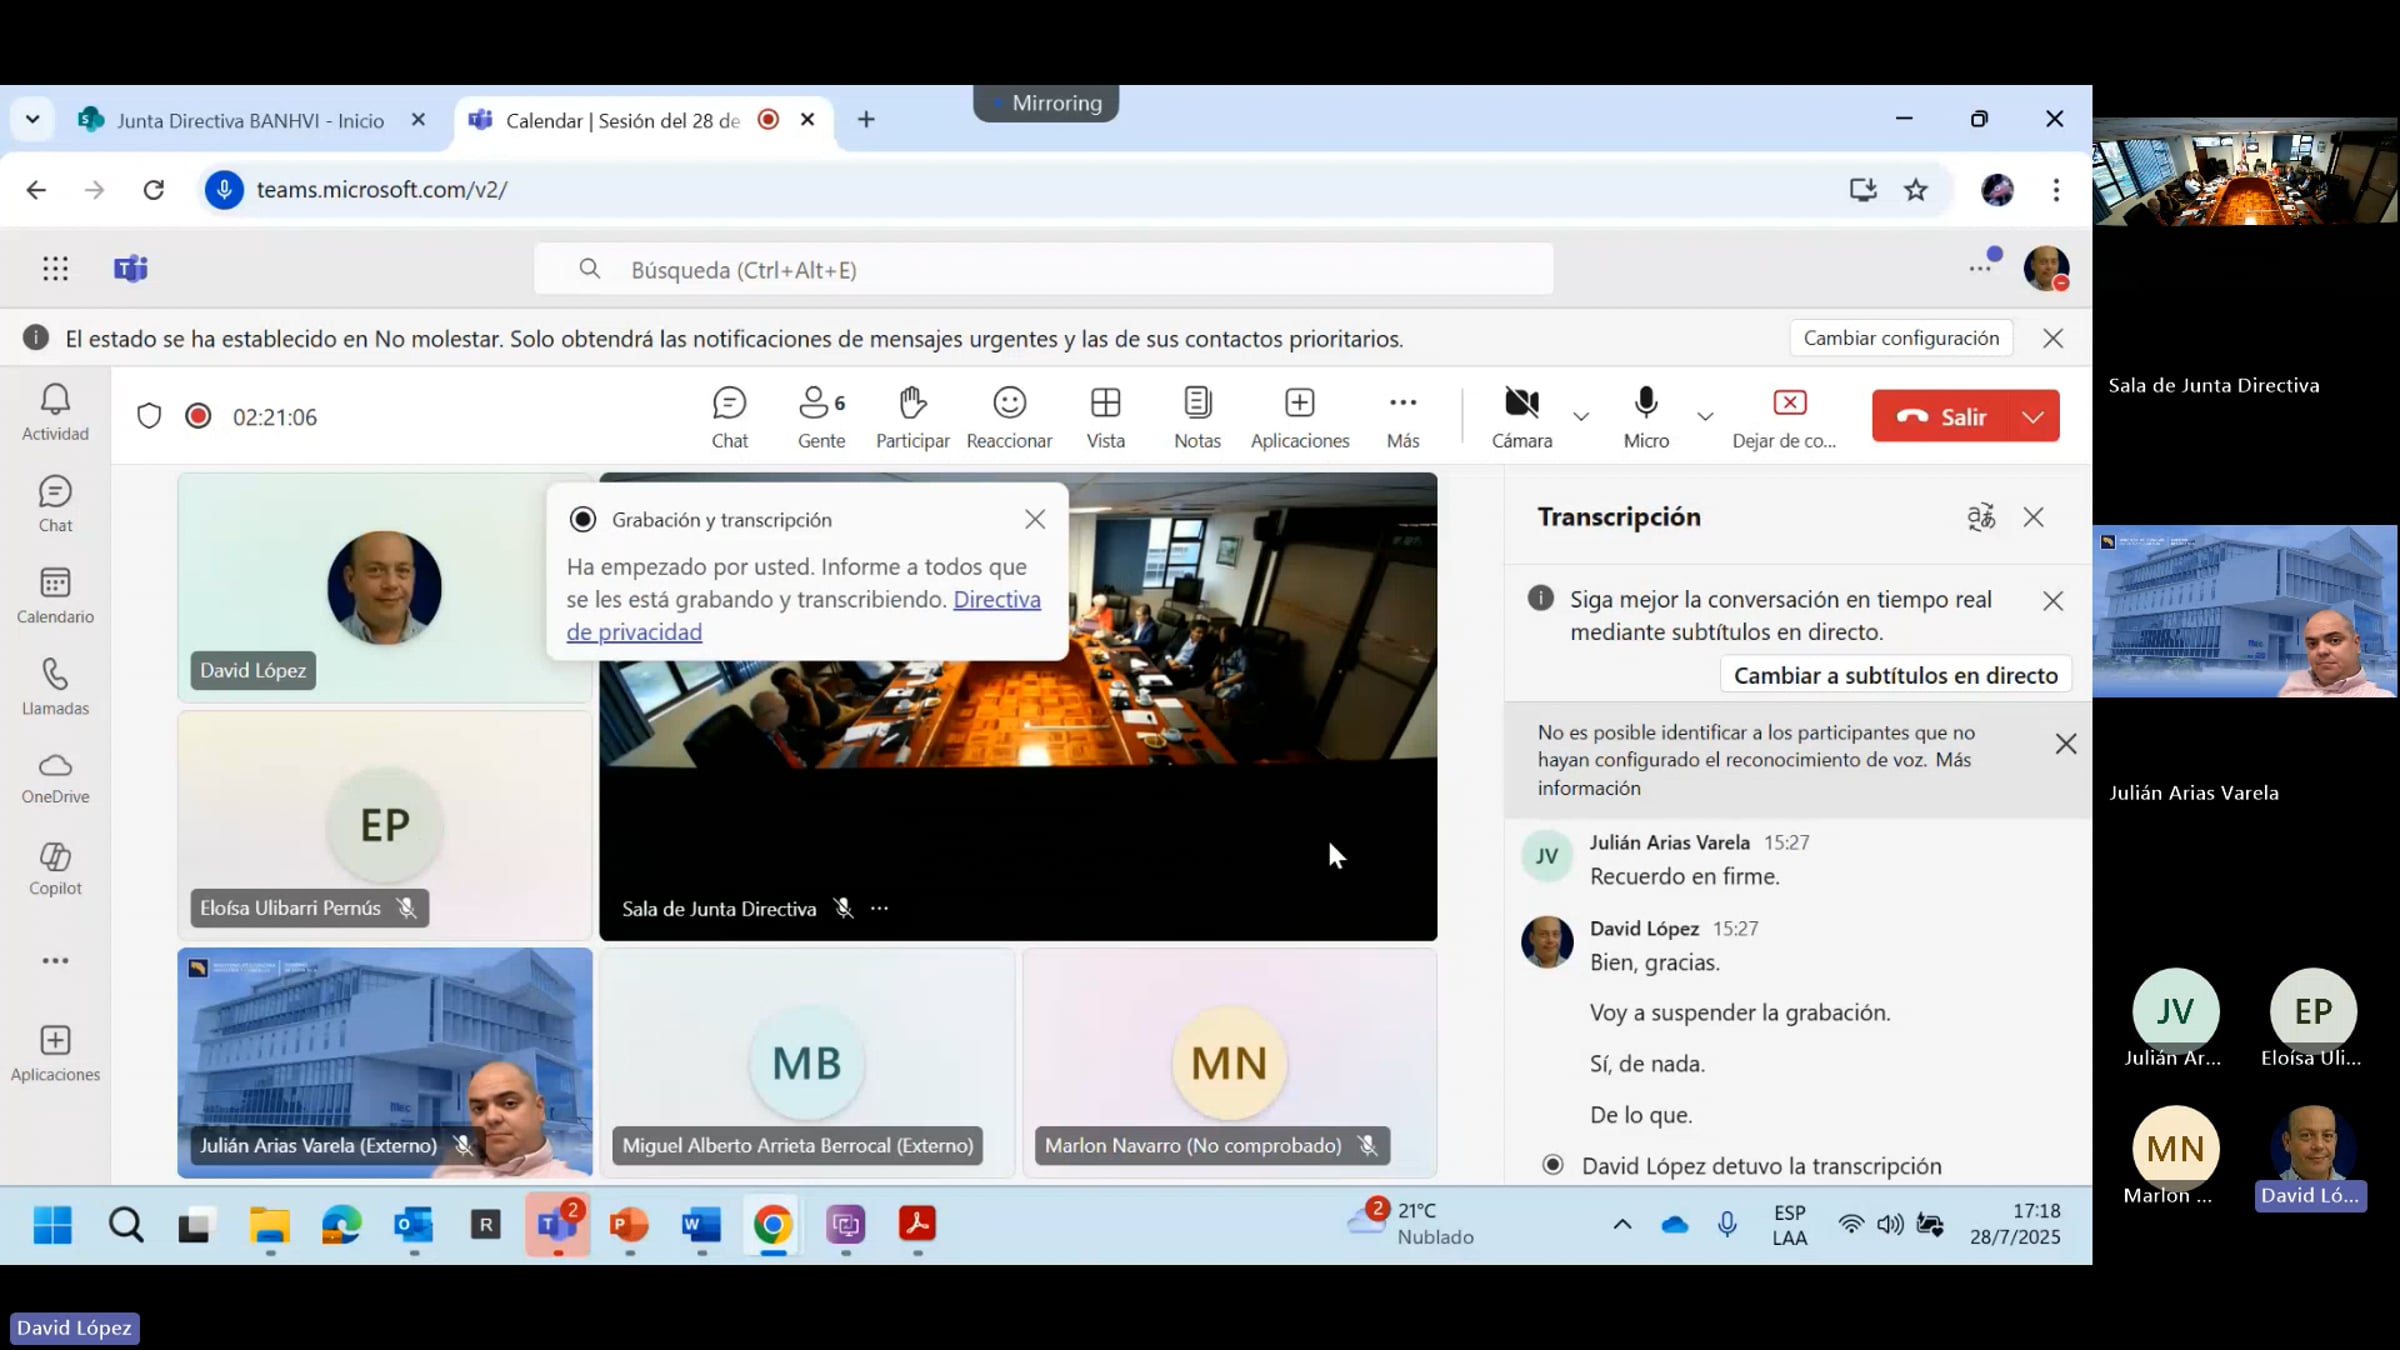
Task: Click the Teams logo icon
Action: [x=131, y=268]
